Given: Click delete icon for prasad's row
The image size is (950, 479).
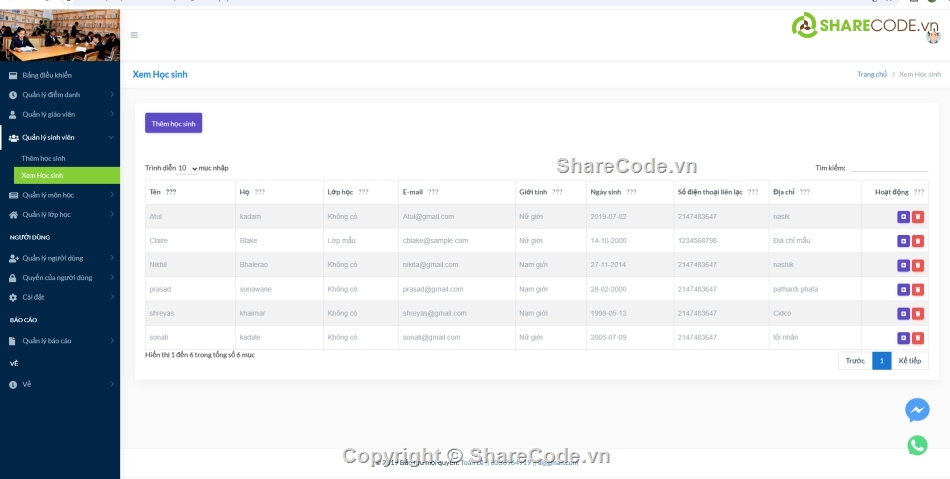Looking at the screenshot, I should click(x=918, y=290).
